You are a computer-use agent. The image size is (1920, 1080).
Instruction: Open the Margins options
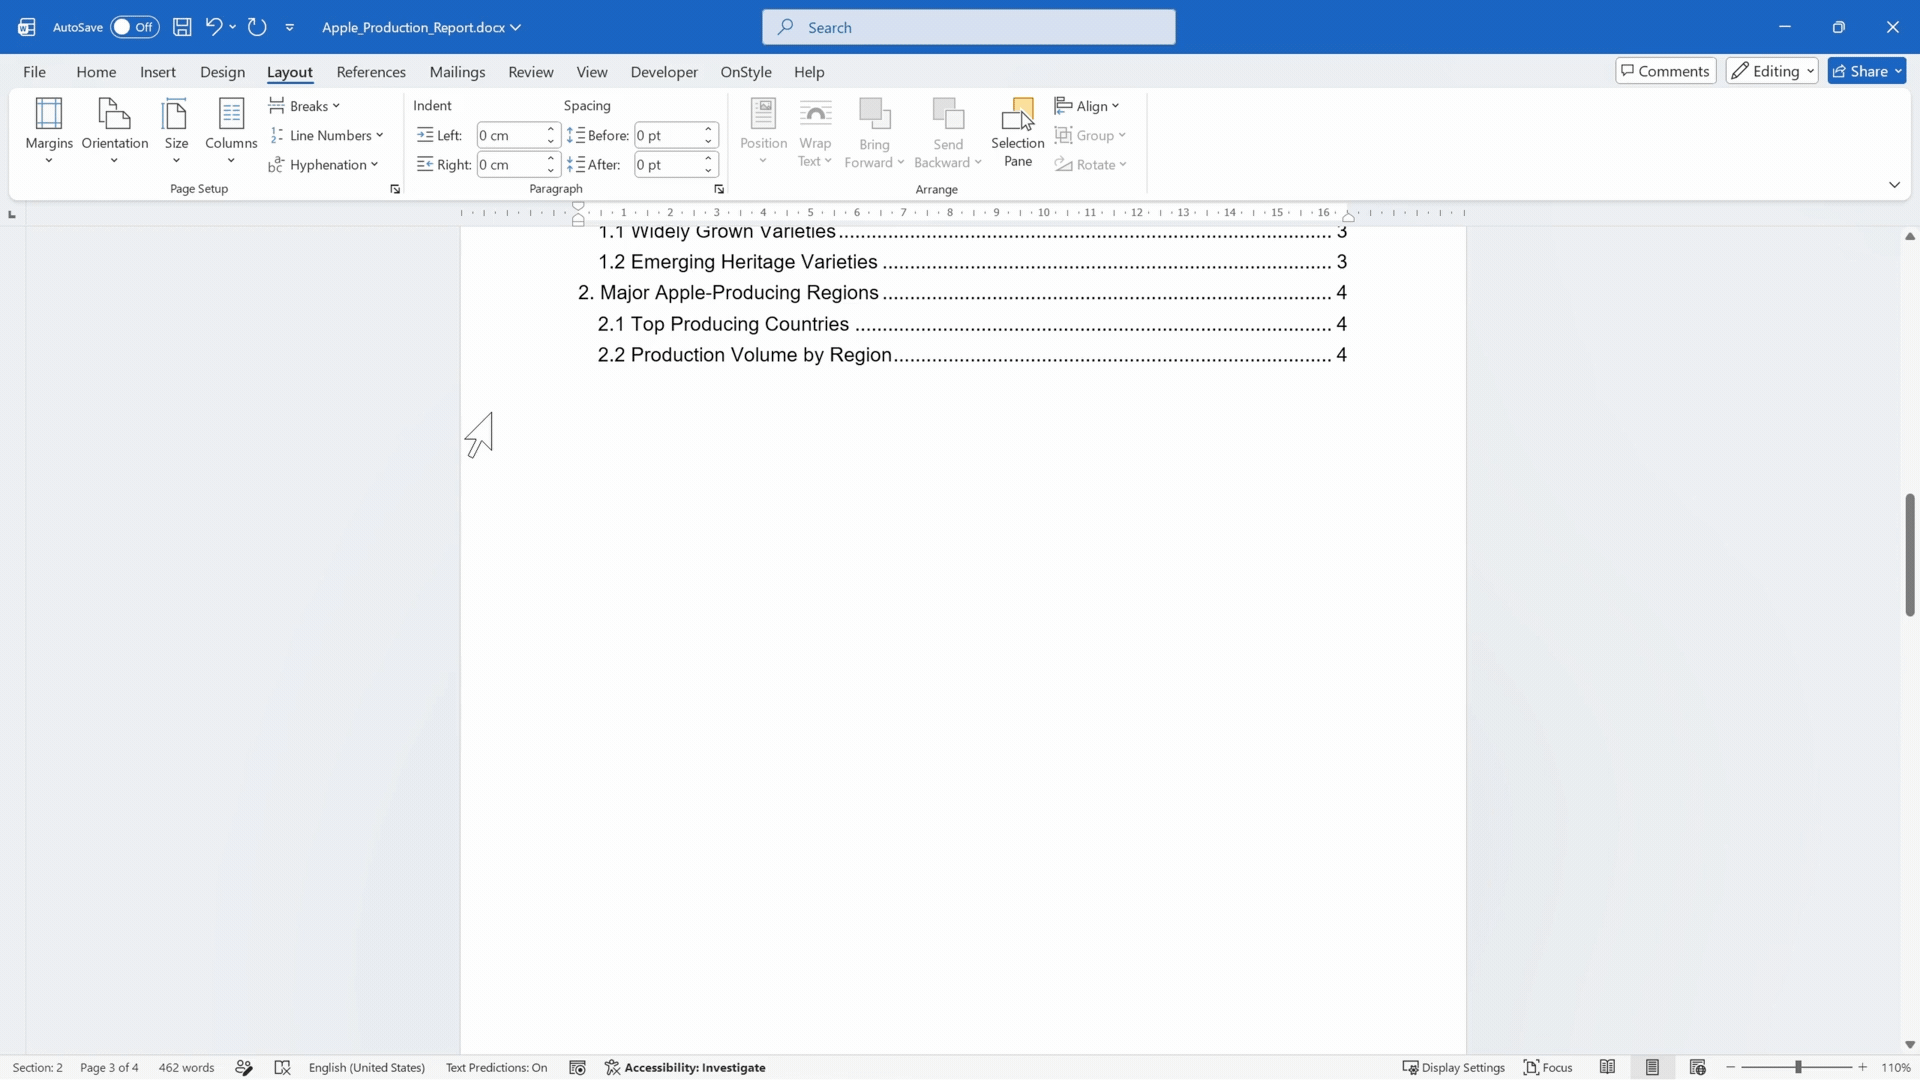click(49, 131)
